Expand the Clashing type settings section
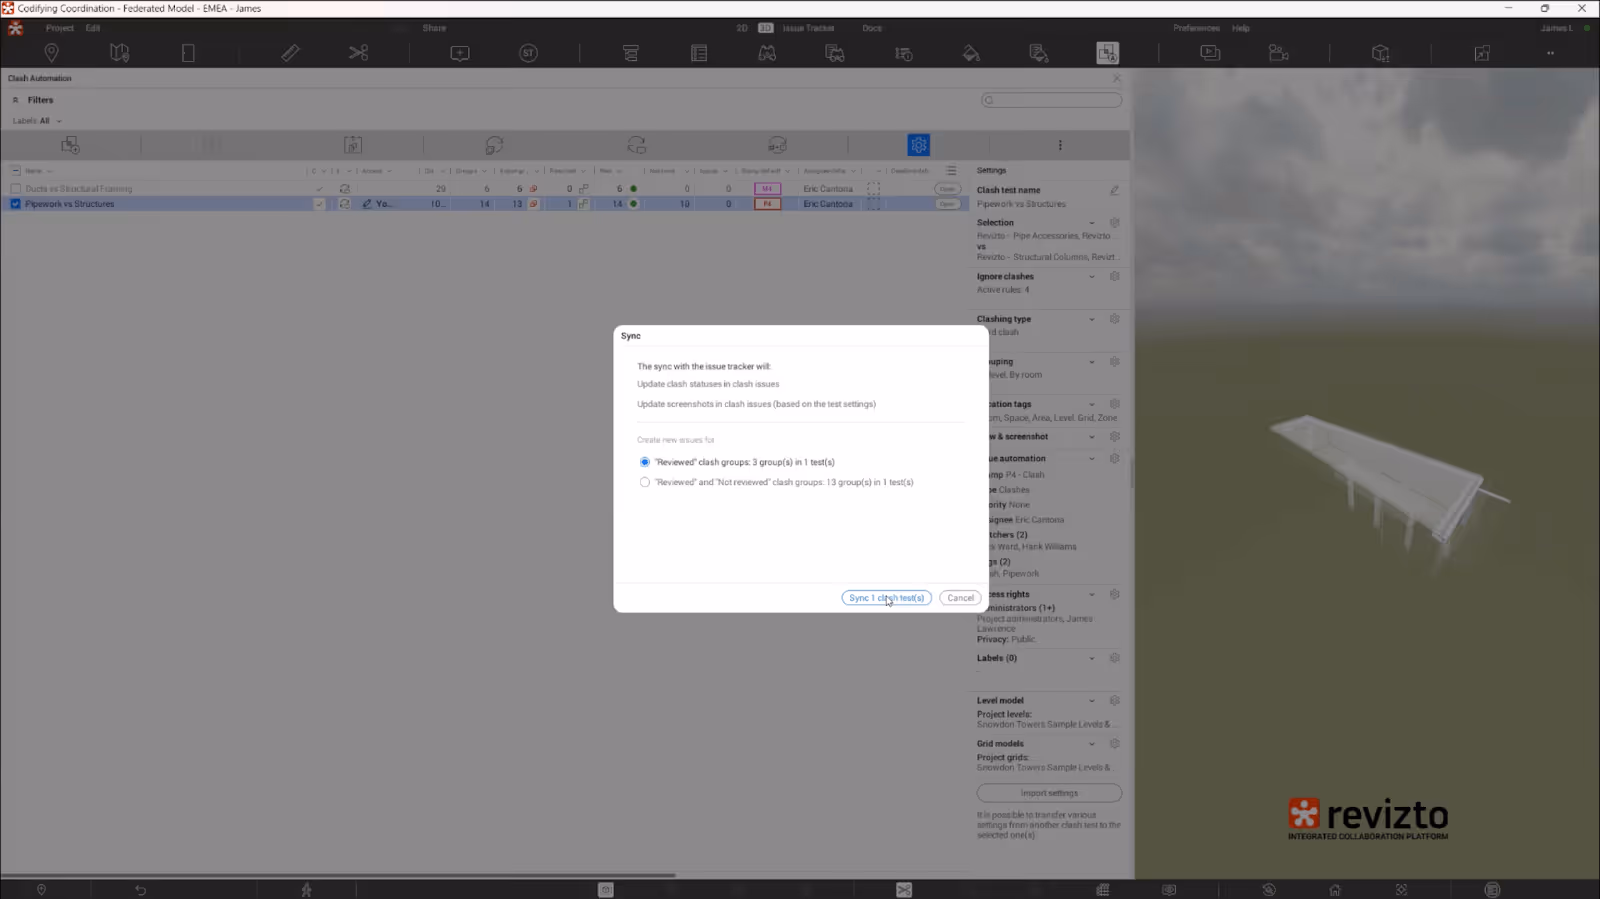 (x=1092, y=319)
